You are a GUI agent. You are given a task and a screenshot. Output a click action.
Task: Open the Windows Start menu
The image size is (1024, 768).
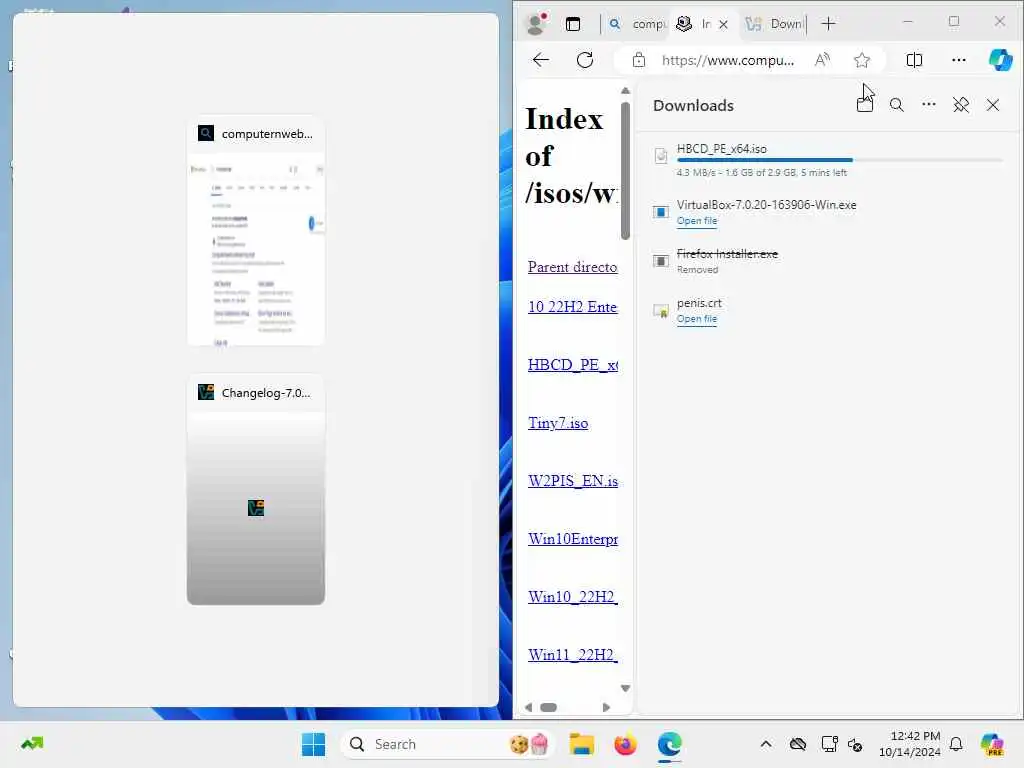[x=313, y=744]
